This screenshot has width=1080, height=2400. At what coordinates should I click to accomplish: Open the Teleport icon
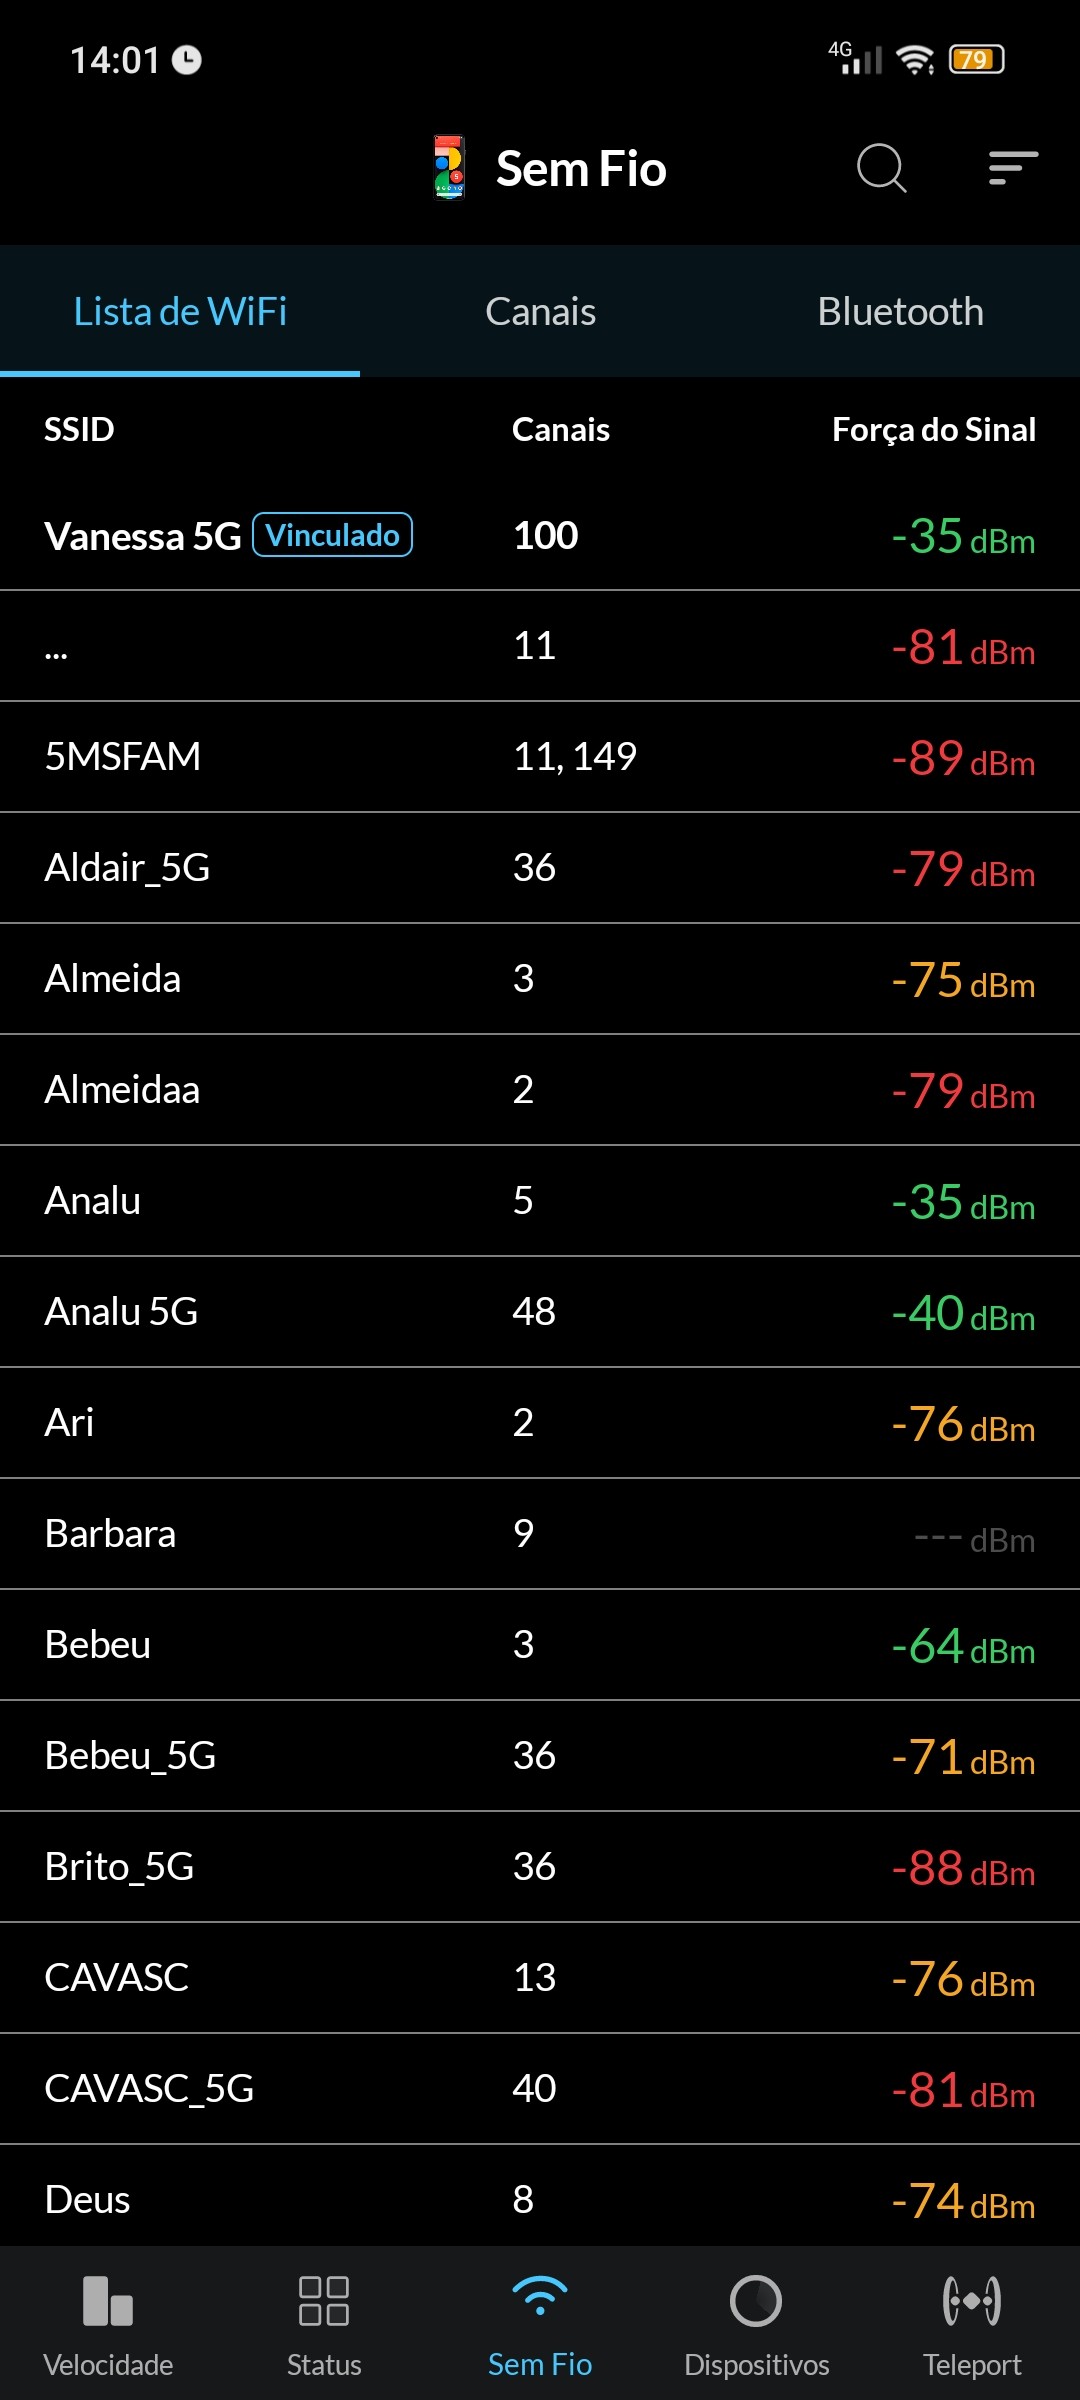(x=972, y=2300)
